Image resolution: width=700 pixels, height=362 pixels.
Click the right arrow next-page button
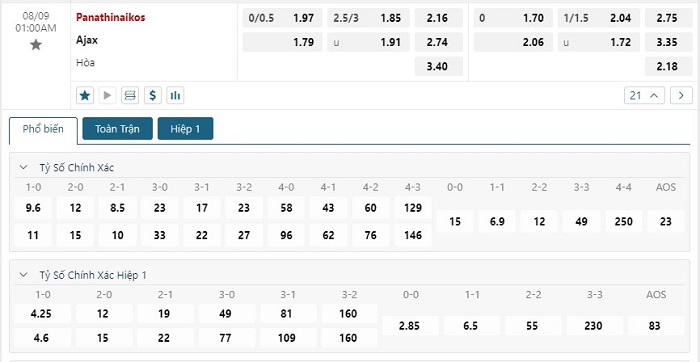pos(681,96)
